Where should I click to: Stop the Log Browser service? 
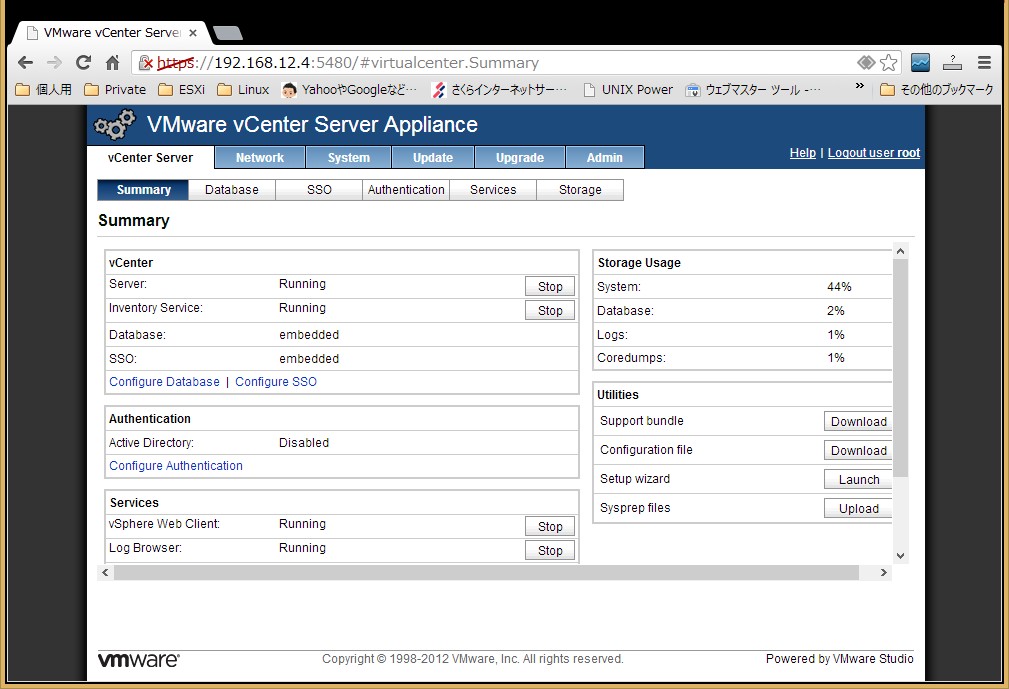pos(550,550)
